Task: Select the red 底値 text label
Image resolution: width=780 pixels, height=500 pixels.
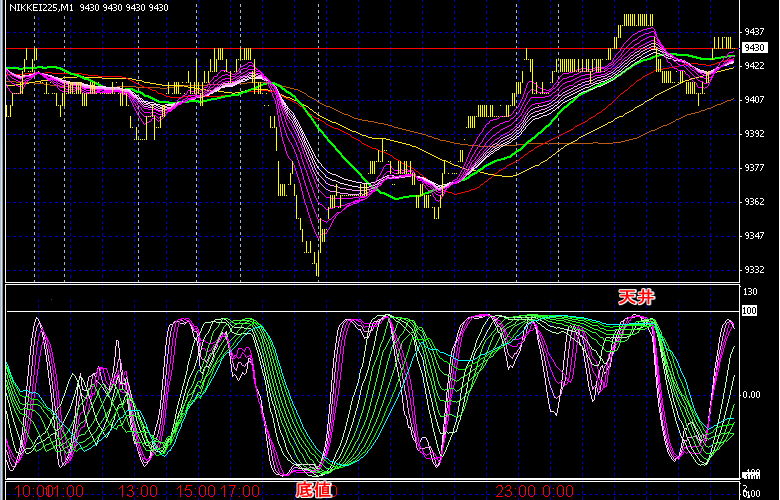Action: point(314,491)
